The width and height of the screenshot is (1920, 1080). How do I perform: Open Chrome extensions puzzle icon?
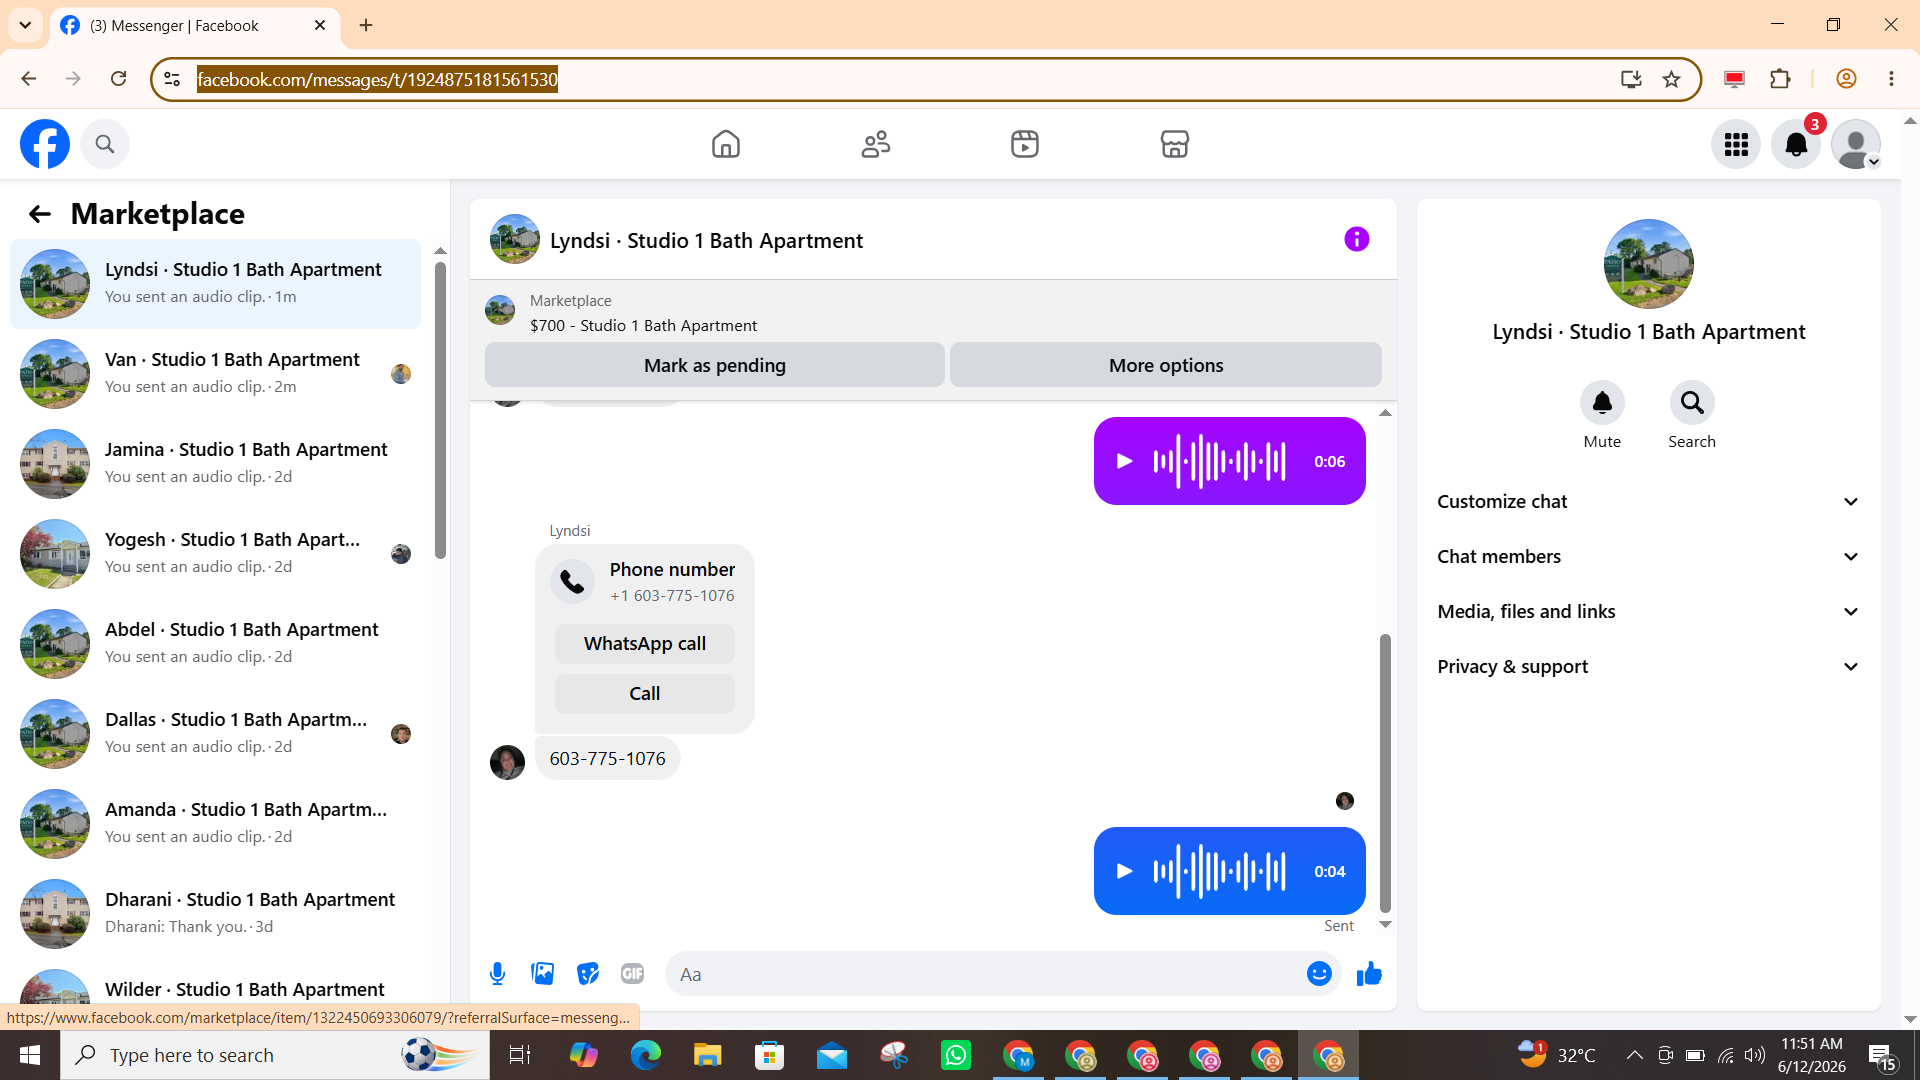point(1780,79)
